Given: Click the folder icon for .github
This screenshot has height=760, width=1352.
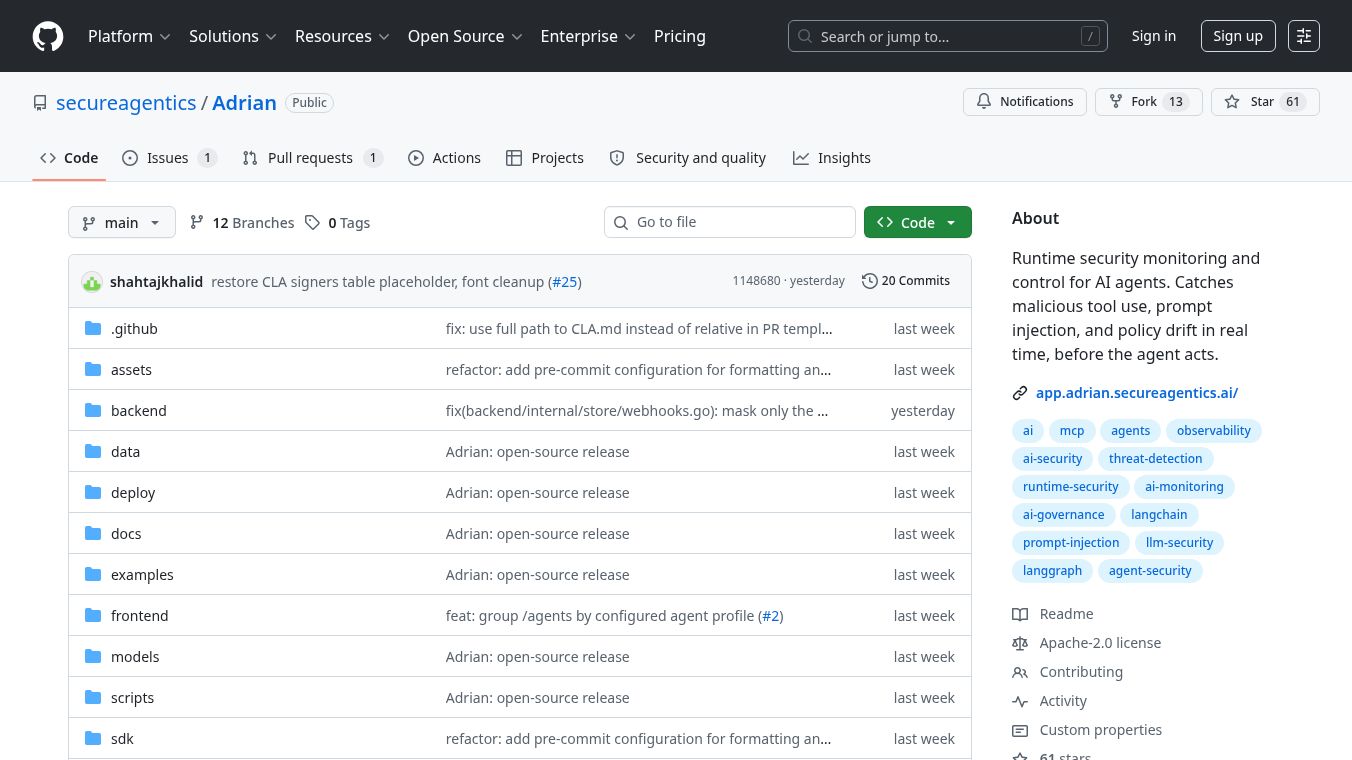Looking at the screenshot, I should pos(93,328).
